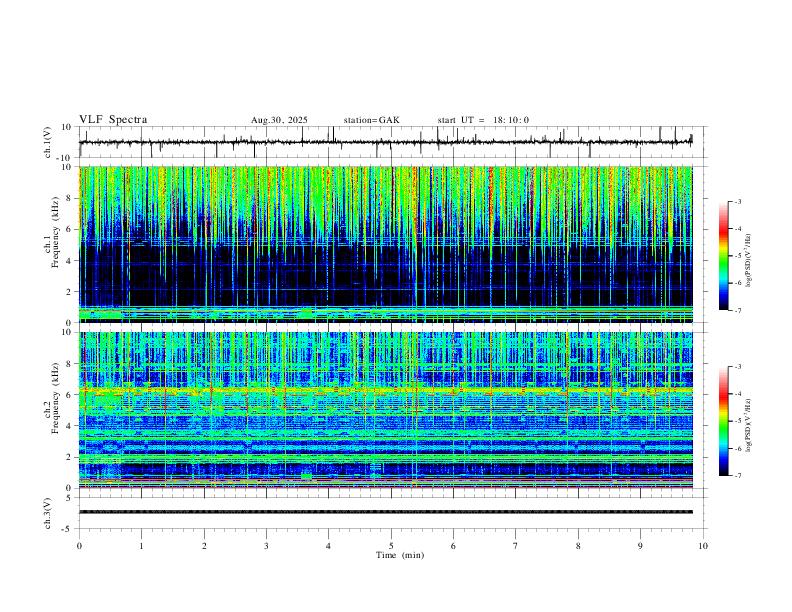
Task: Click the time axis tick label '0'
Action: point(79,546)
